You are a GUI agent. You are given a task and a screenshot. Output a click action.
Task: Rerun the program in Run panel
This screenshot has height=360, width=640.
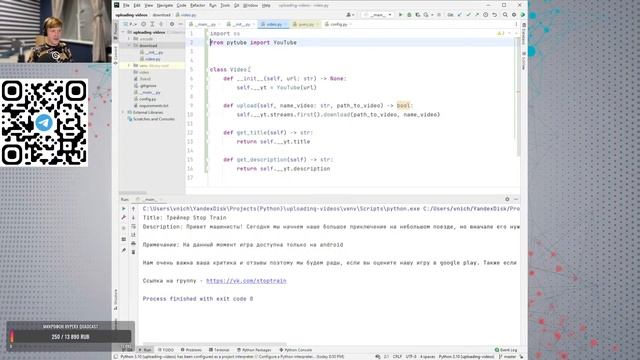coord(124,209)
